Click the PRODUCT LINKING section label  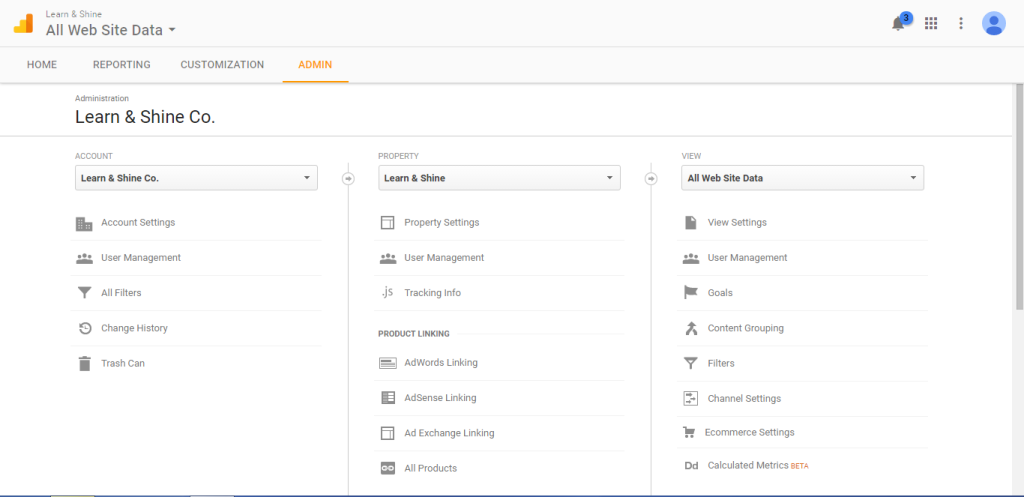point(413,334)
